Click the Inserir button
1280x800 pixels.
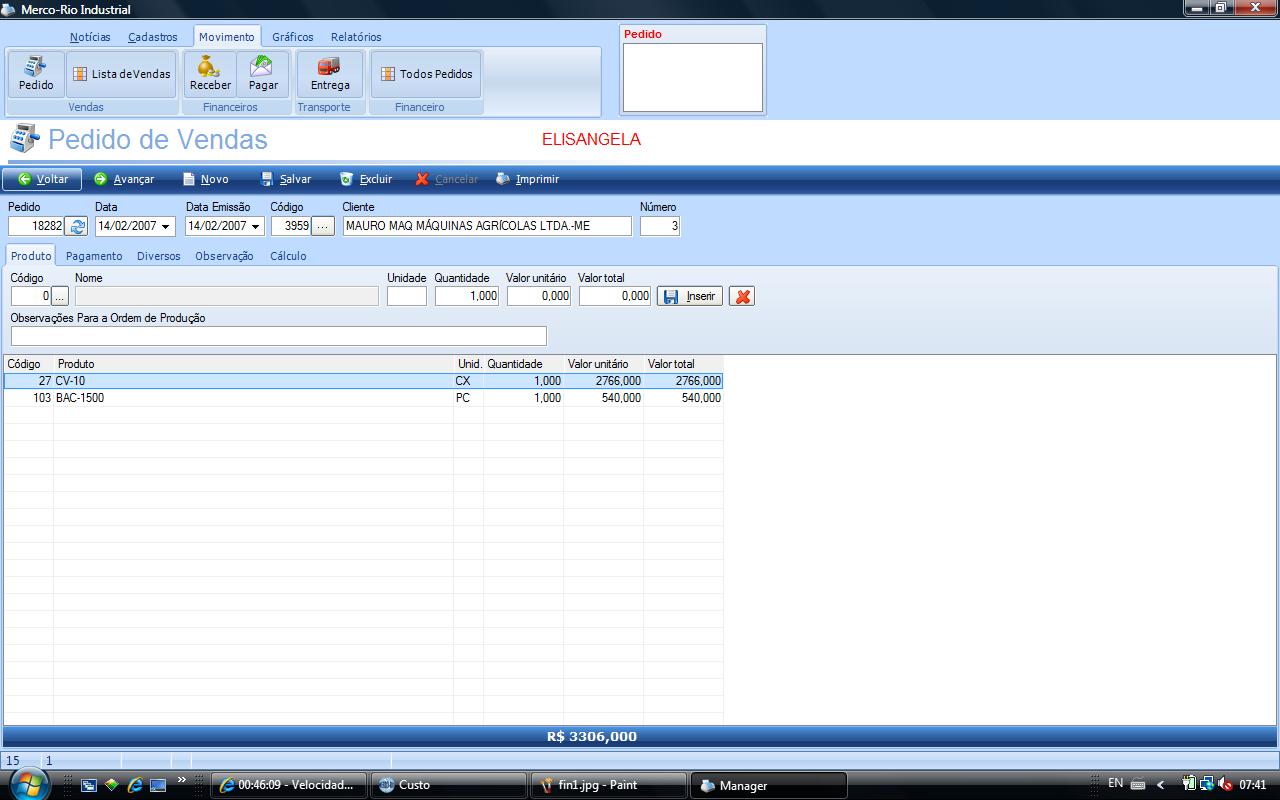pyautogui.click(x=690, y=296)
